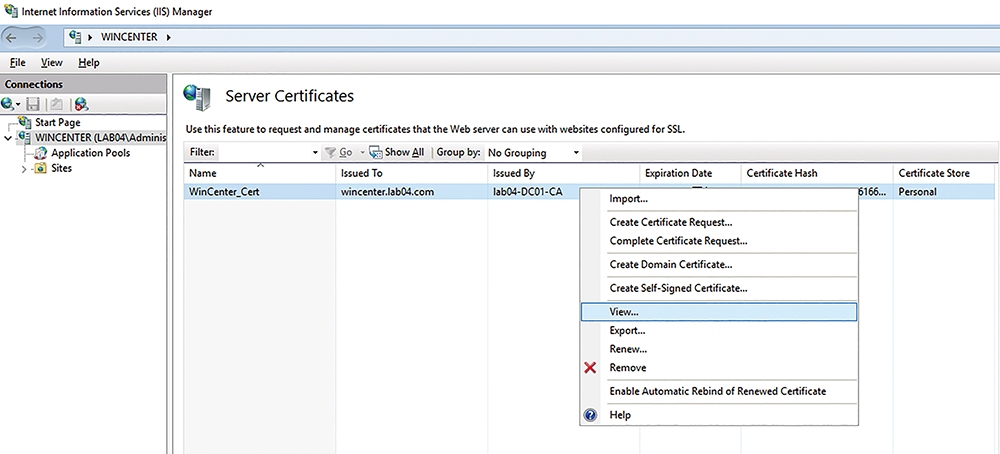
Task: Click the lab04-DC01-CA issuer cell
Action: click(x=527, y=191)
